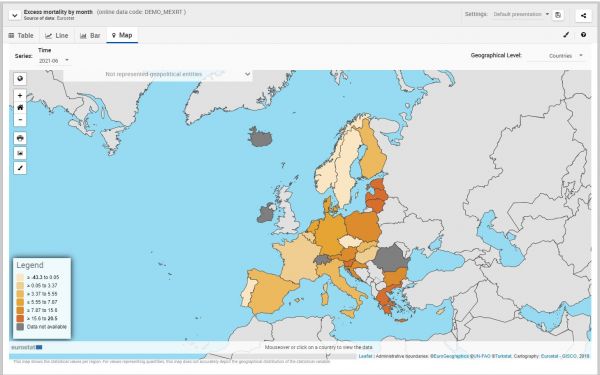Screen dimensions: 600x375
Task: Switch to the Table tab
Action: pyautogui.click(x=21, y=36)
